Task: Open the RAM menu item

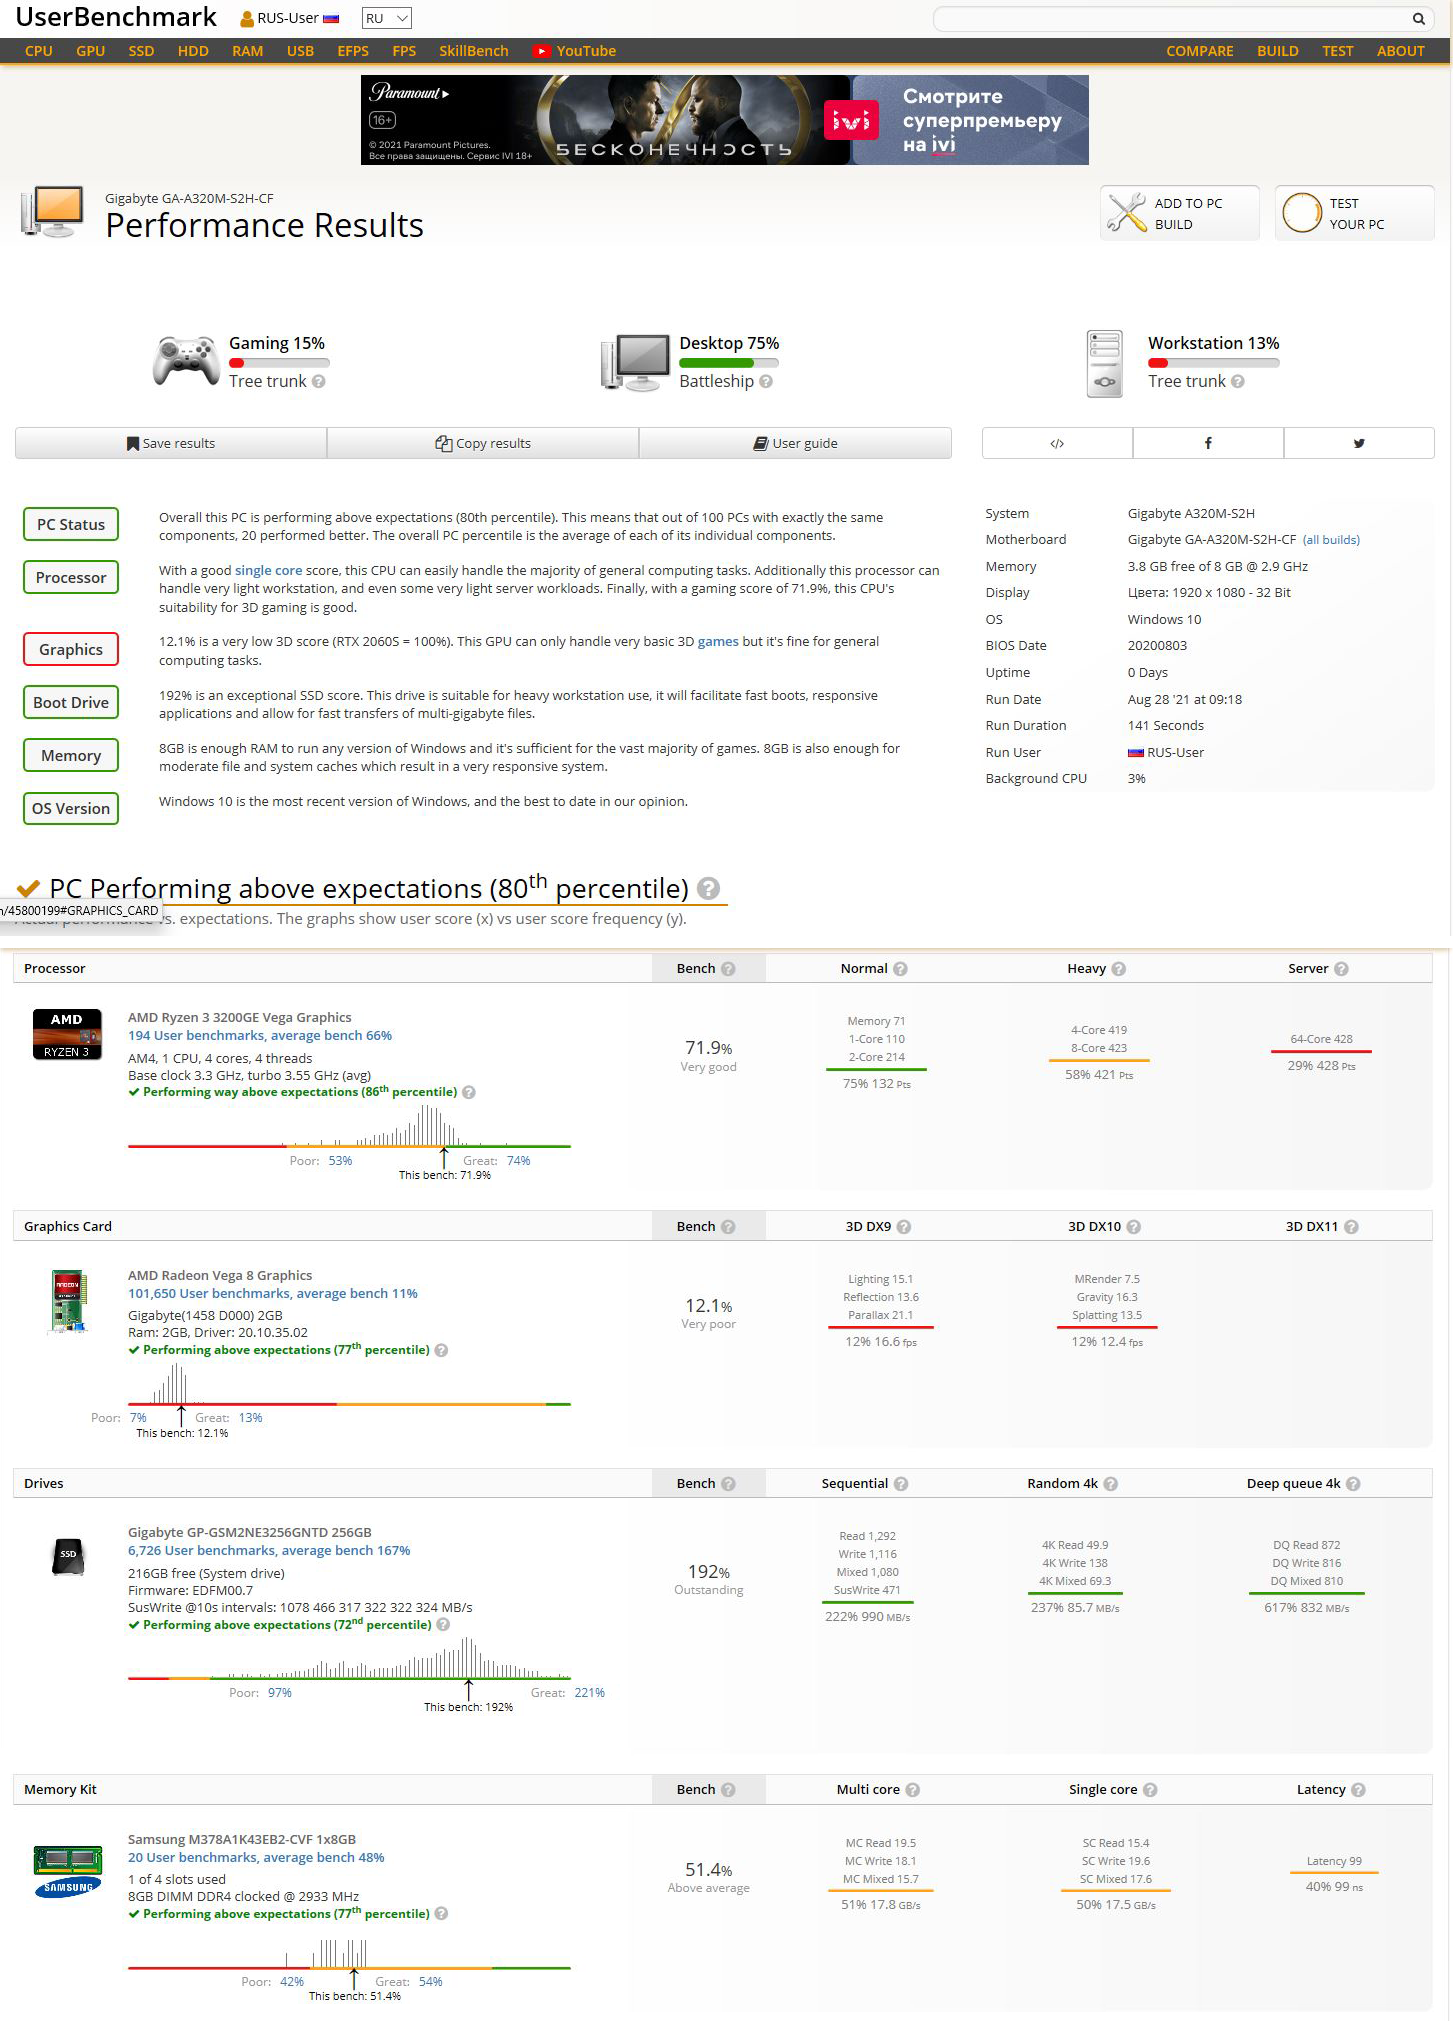Action: (x=248, y=51)
